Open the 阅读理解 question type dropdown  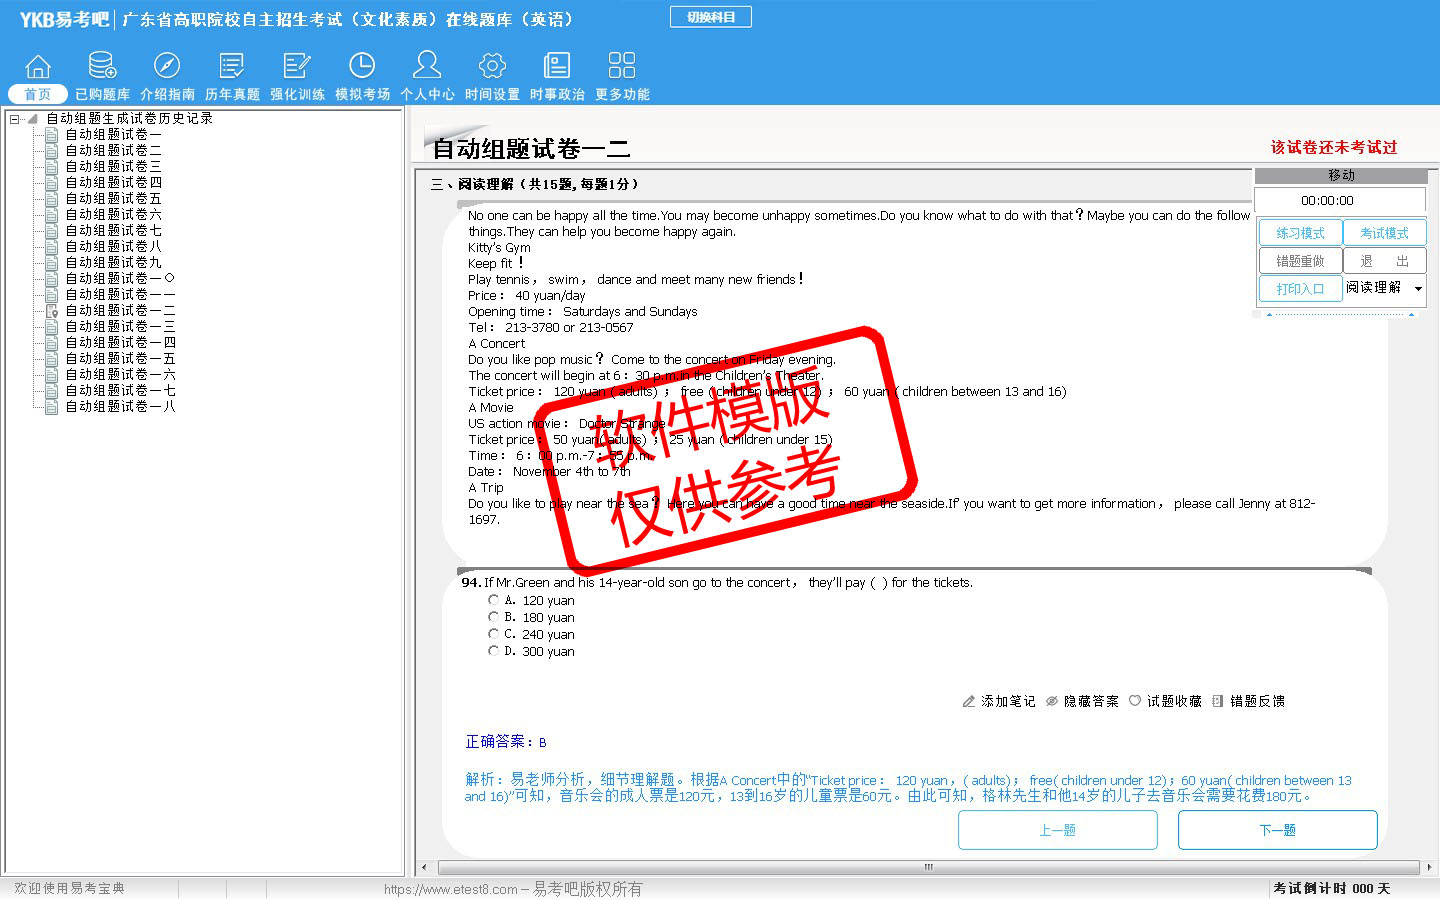pyautogui.click(x=1417, y=289)
